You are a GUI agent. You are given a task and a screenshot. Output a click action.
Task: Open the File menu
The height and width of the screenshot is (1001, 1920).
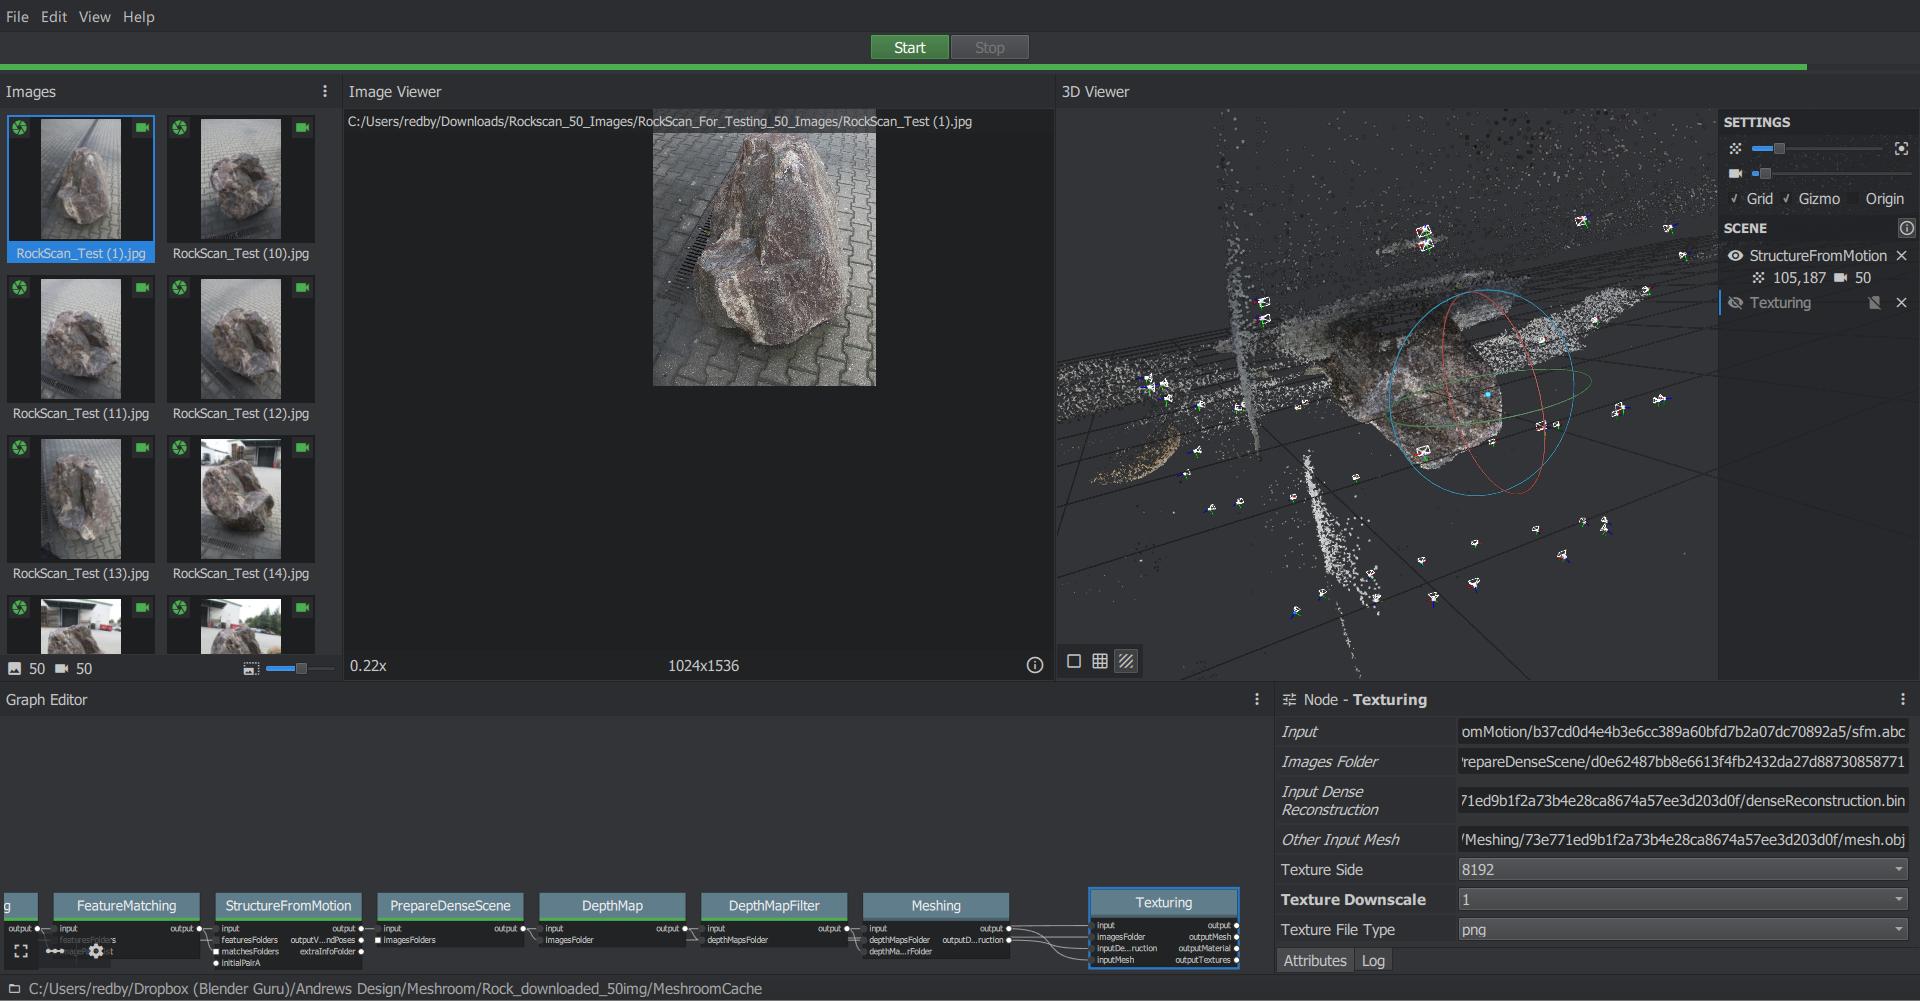click(x=17, y=17)
